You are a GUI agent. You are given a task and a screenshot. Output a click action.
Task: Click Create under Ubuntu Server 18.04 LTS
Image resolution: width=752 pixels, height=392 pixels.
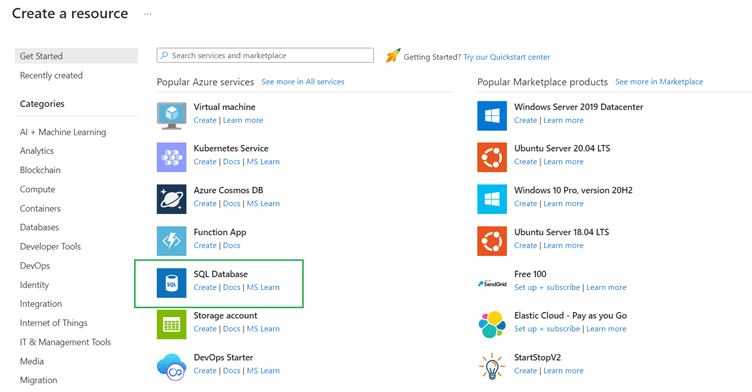[x=526, y=245]
